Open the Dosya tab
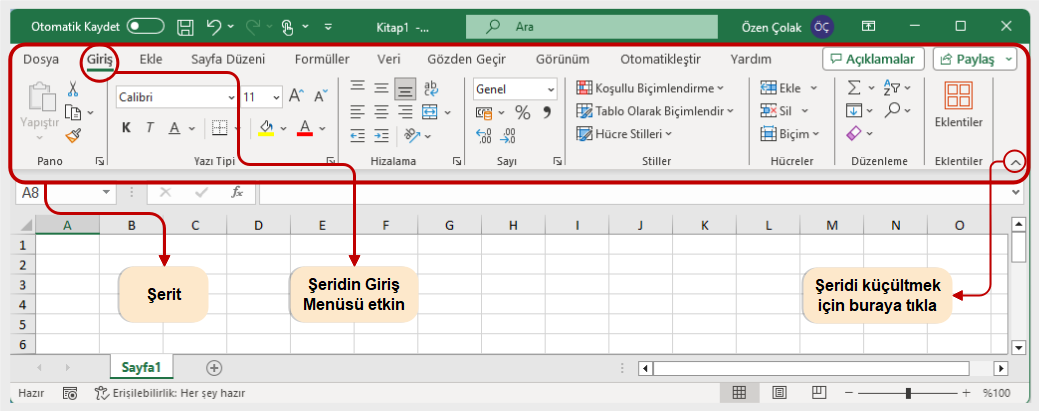The width and height of the screenshot is (1039, 411). coord(41,59)
